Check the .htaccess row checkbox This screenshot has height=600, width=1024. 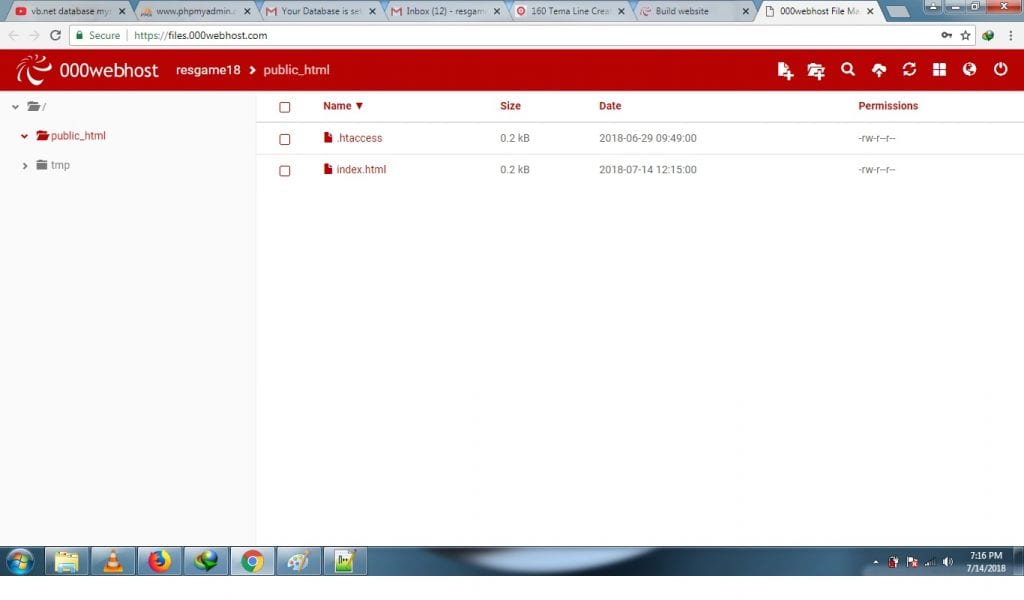pyautogui.click(x=285, y=139)
